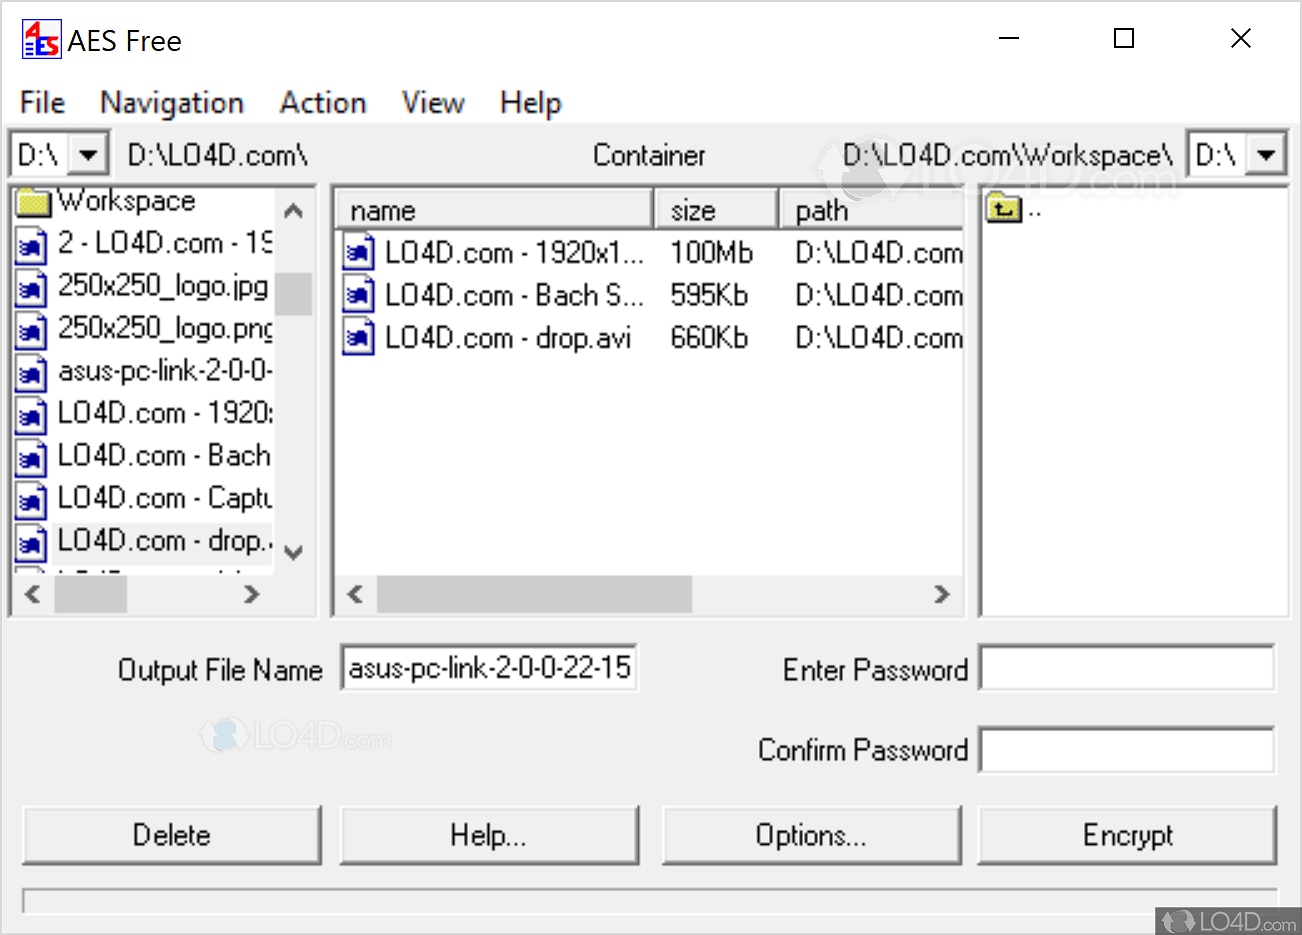Open the View menu
This screenshot has height=935, width=1302.
click(x=432, y=103)
